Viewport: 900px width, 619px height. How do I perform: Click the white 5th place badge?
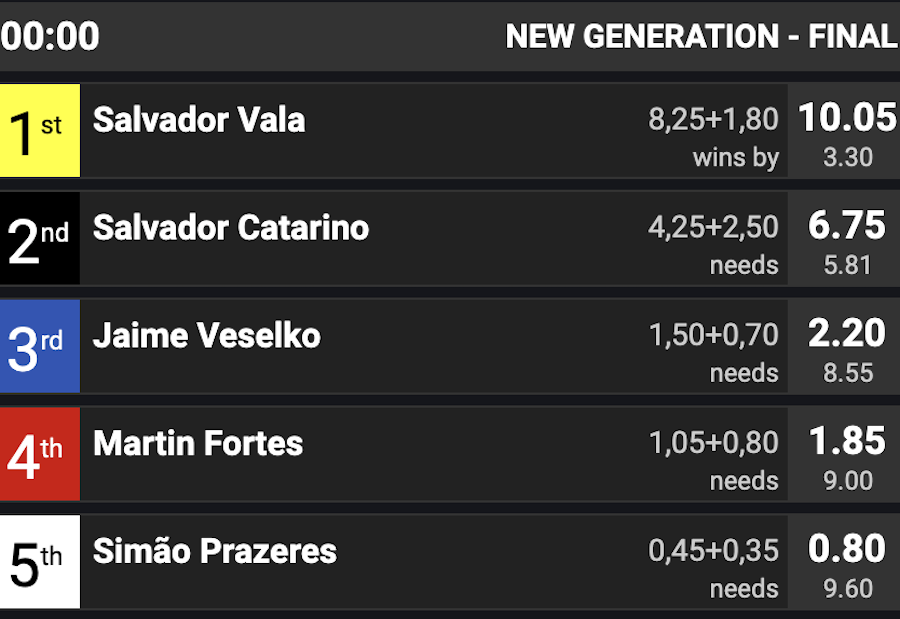pos(40,562)
